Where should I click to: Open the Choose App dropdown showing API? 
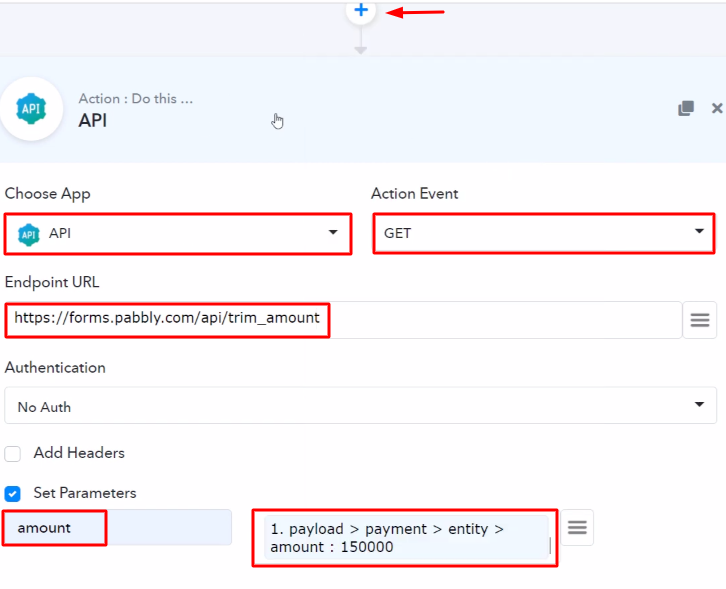point(178,233)
